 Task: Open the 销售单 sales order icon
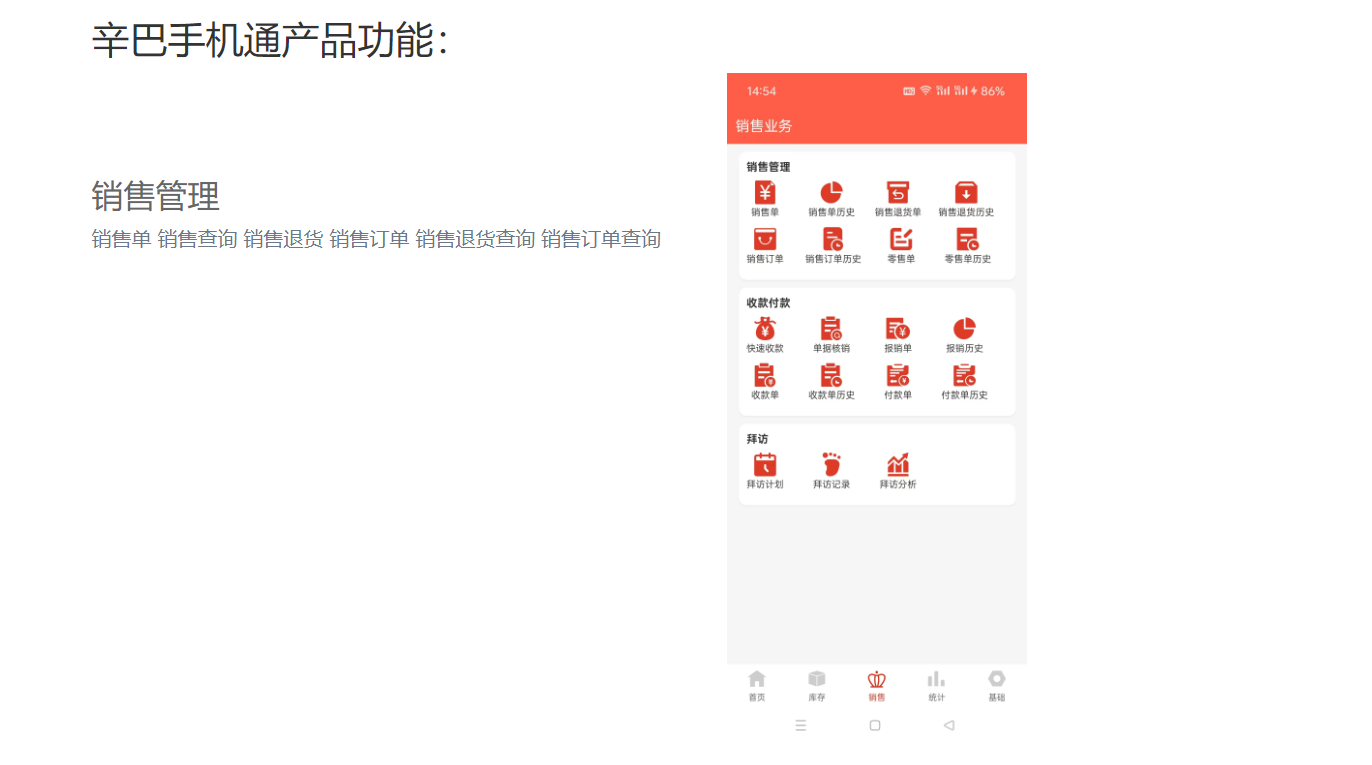tap(765, 193)
